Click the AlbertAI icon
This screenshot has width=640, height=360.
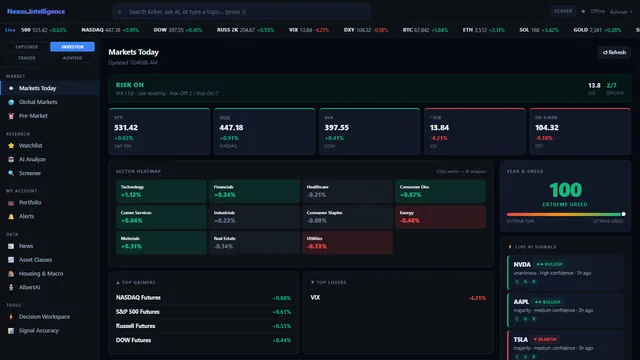11,287
